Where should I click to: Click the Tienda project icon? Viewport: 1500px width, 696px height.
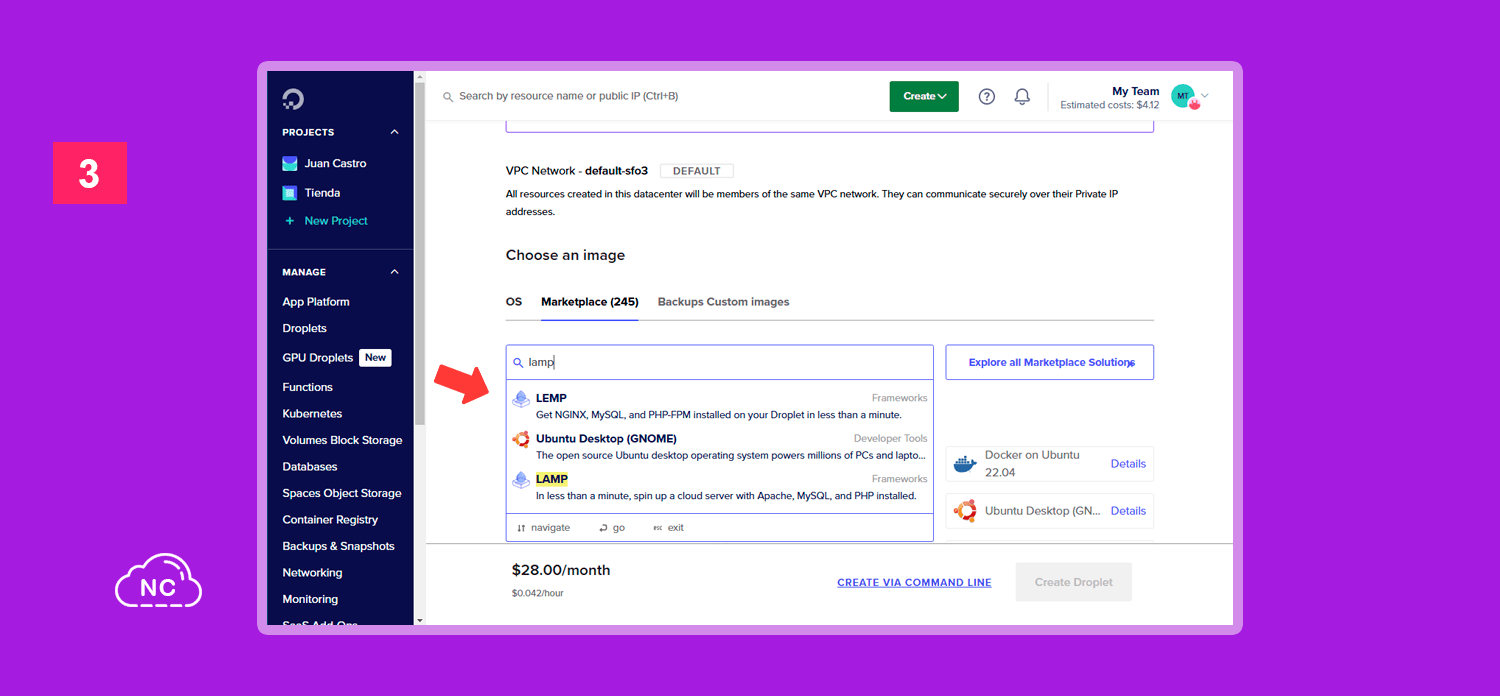click(290, 193)
